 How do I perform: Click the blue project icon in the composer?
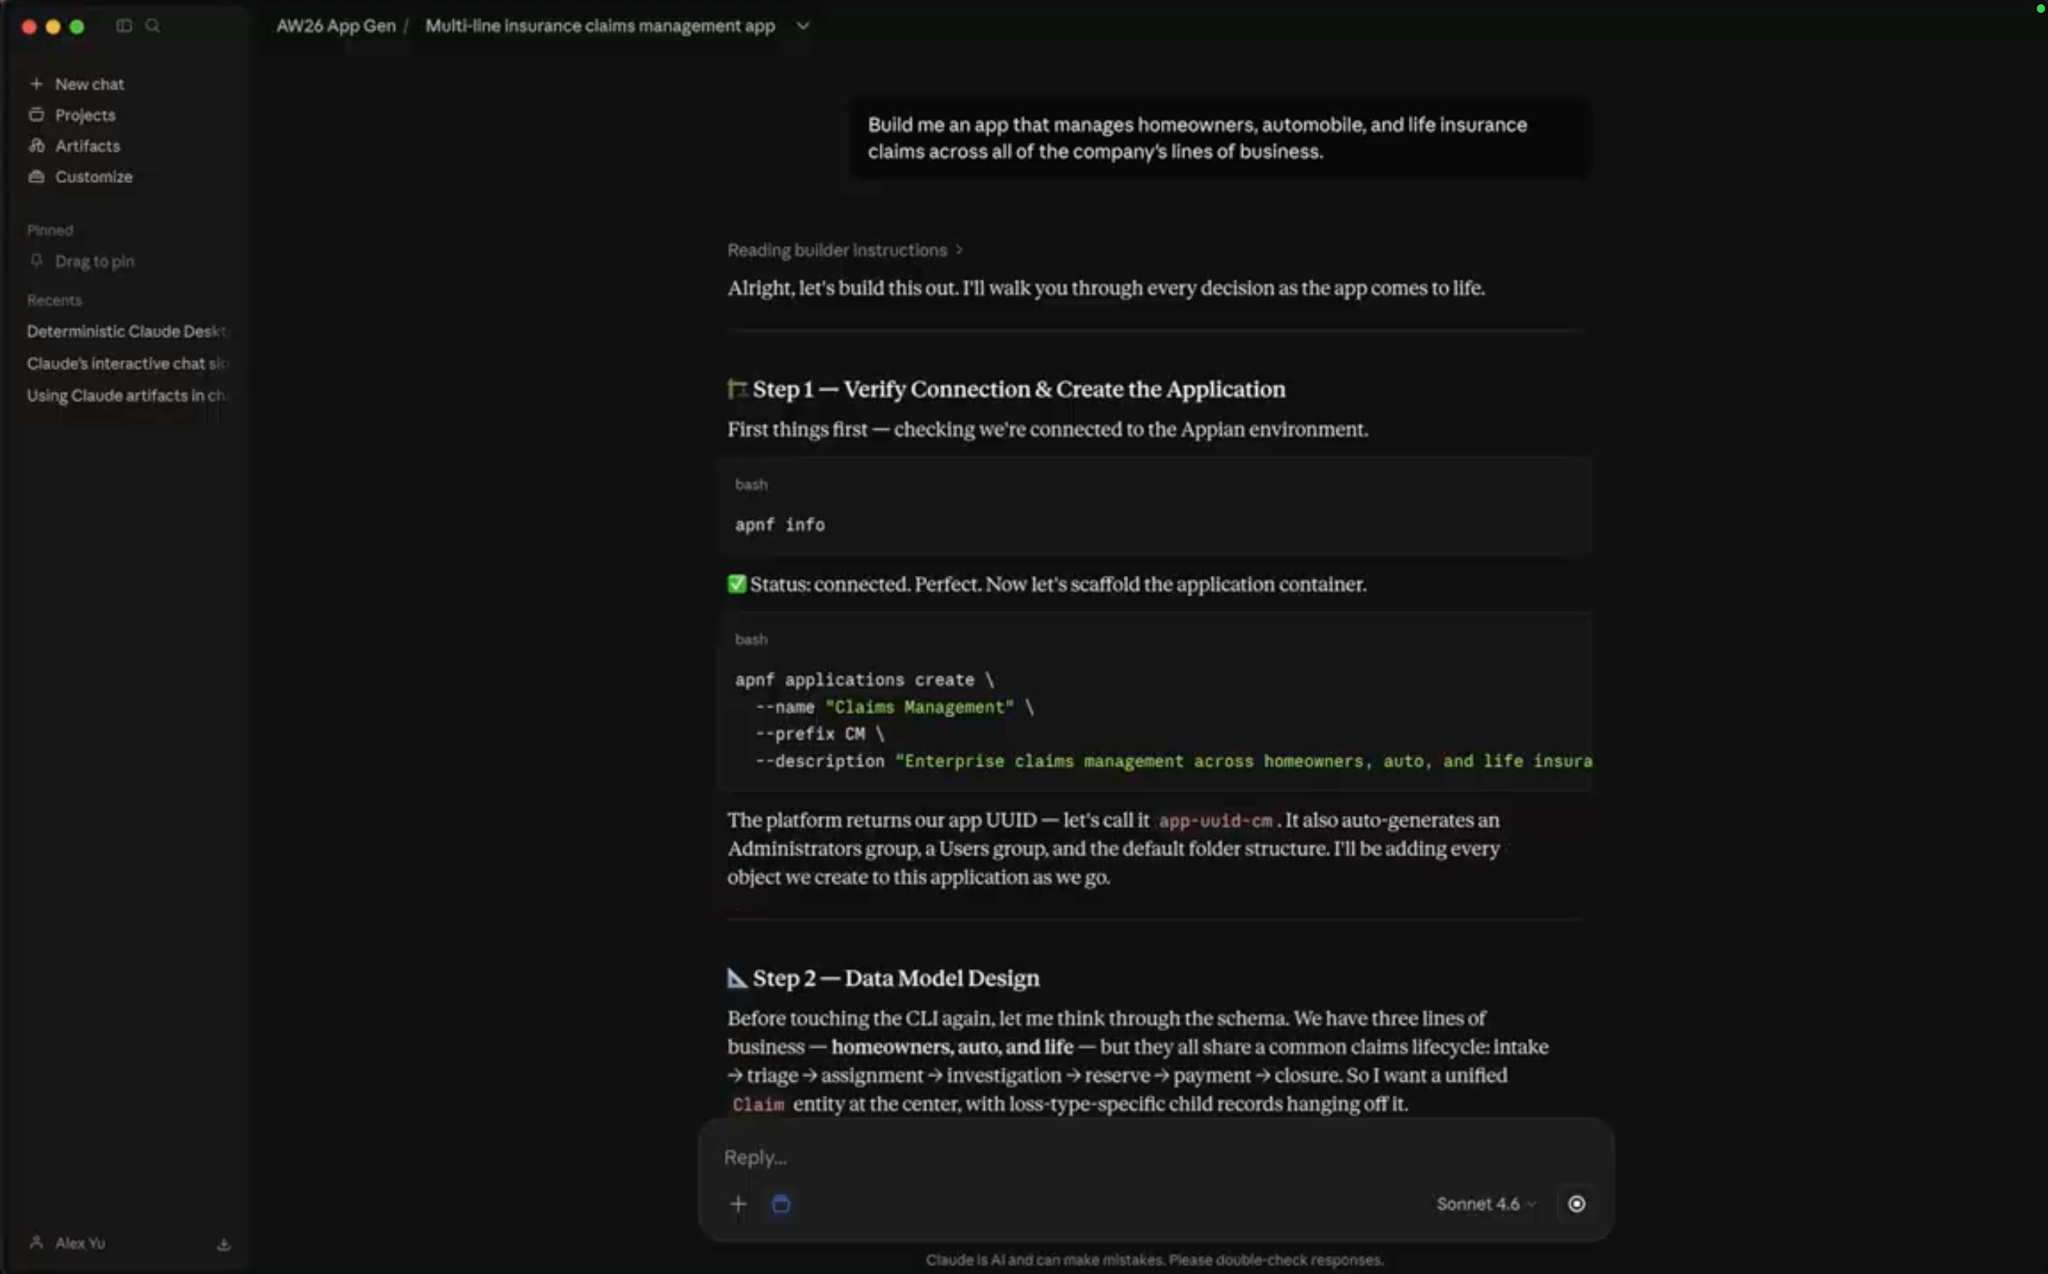click(781, 1204)
